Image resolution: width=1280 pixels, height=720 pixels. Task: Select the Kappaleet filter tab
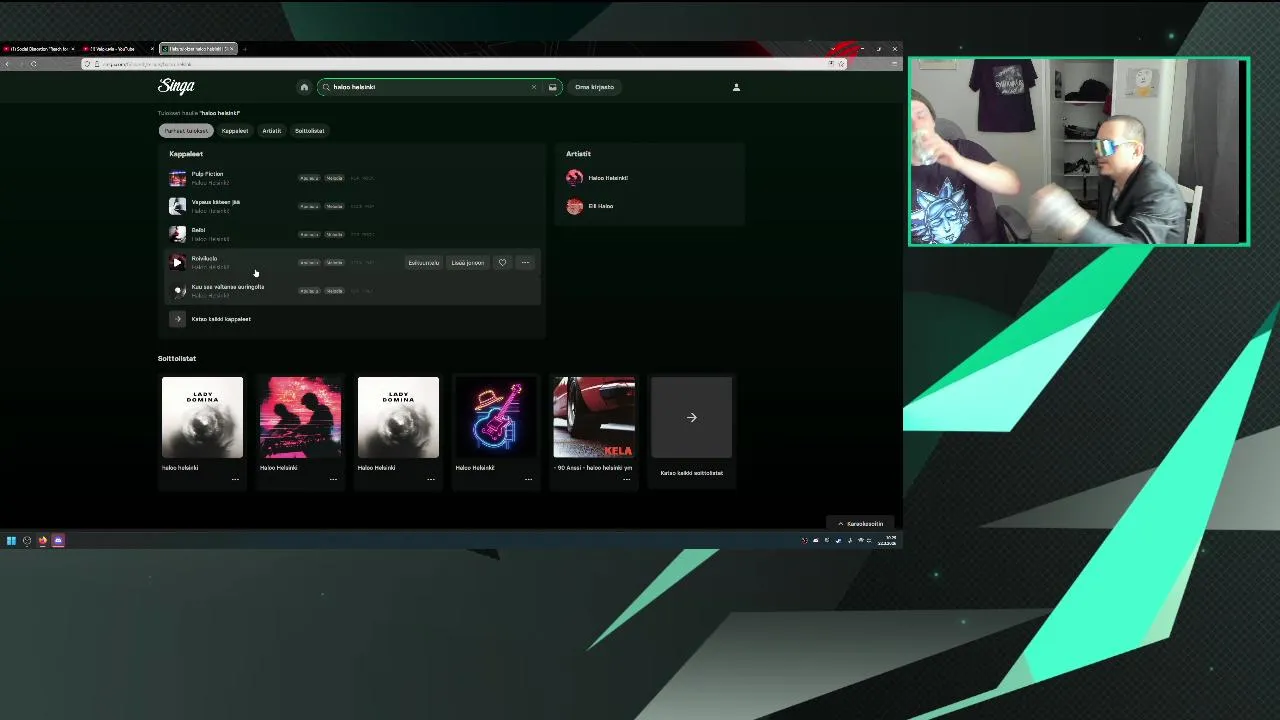click(x=235, y=131)
